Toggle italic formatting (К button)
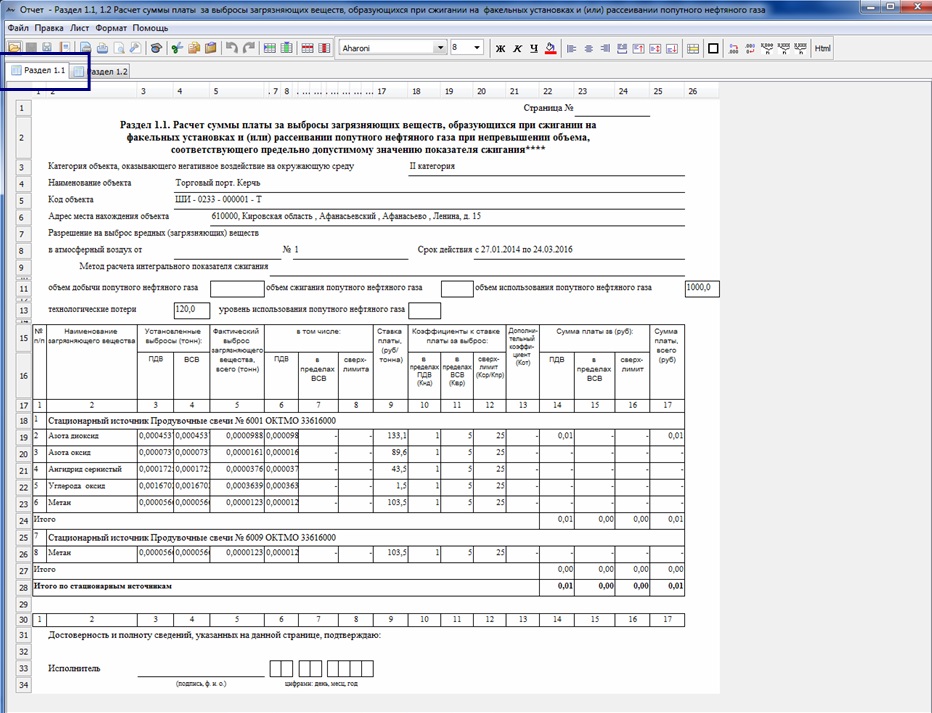This screenshot has height=713, width=932. (517, 48)
